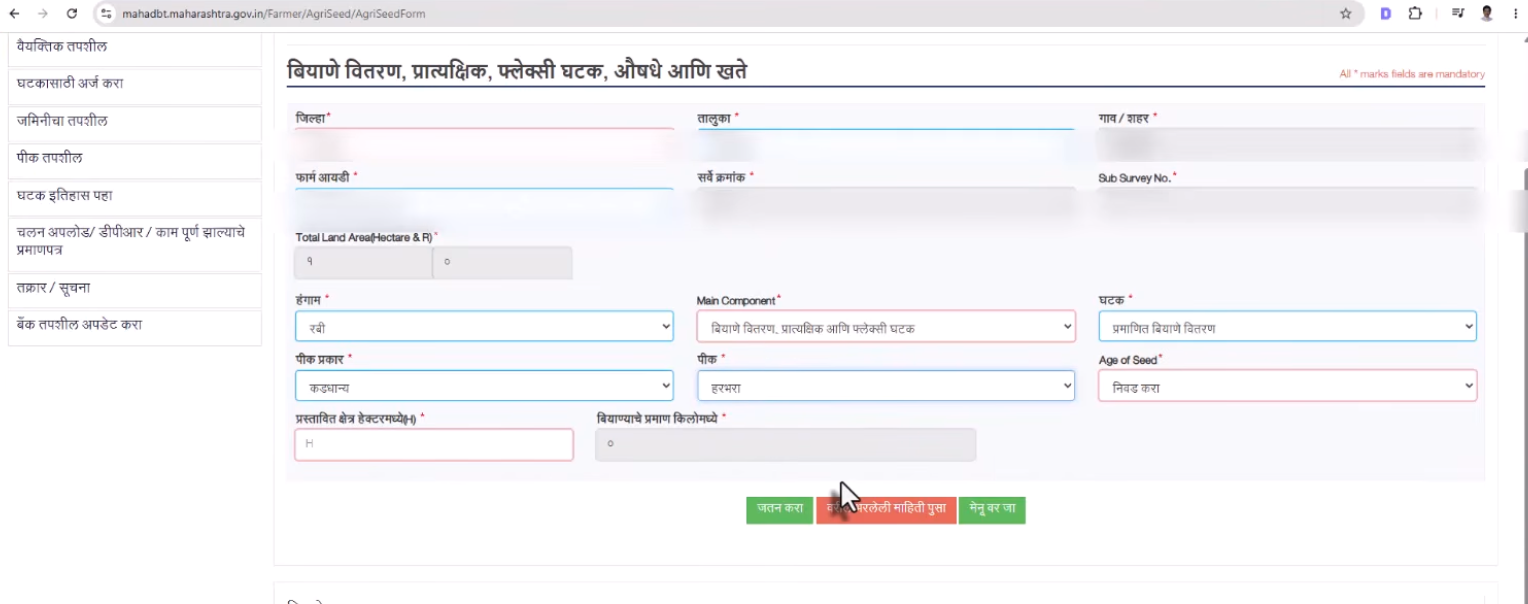Click the मेनू वर जा button
The height and width of the screenshot is (604, 1528).
pyautogui.click(x=992, y=509)
